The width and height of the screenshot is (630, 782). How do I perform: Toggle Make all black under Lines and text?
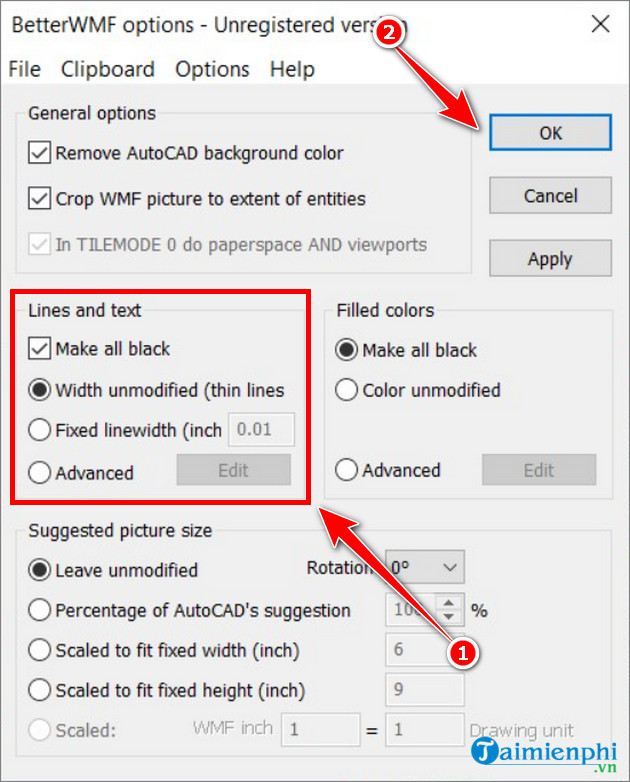40,349
